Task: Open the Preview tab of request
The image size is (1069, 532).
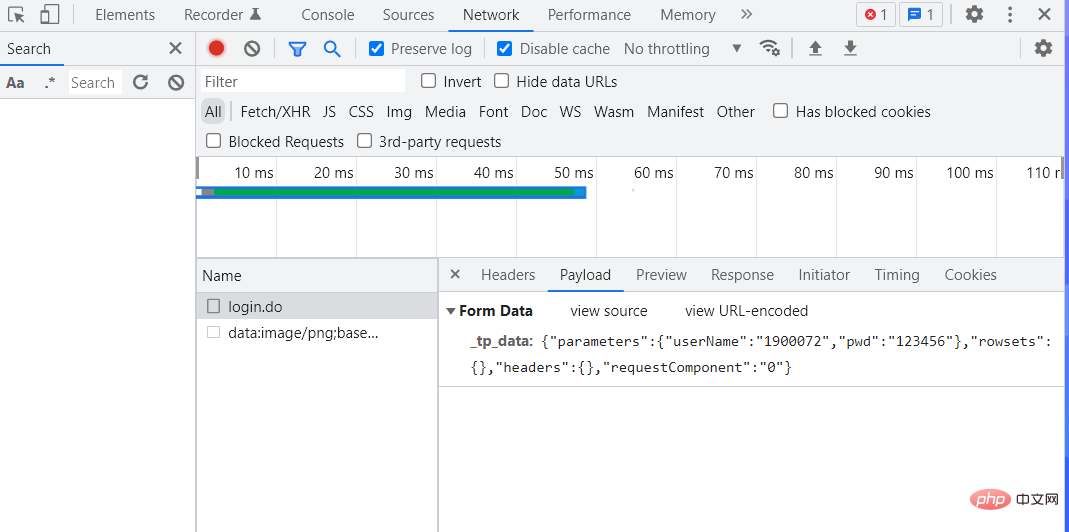Action: (661, 274)
